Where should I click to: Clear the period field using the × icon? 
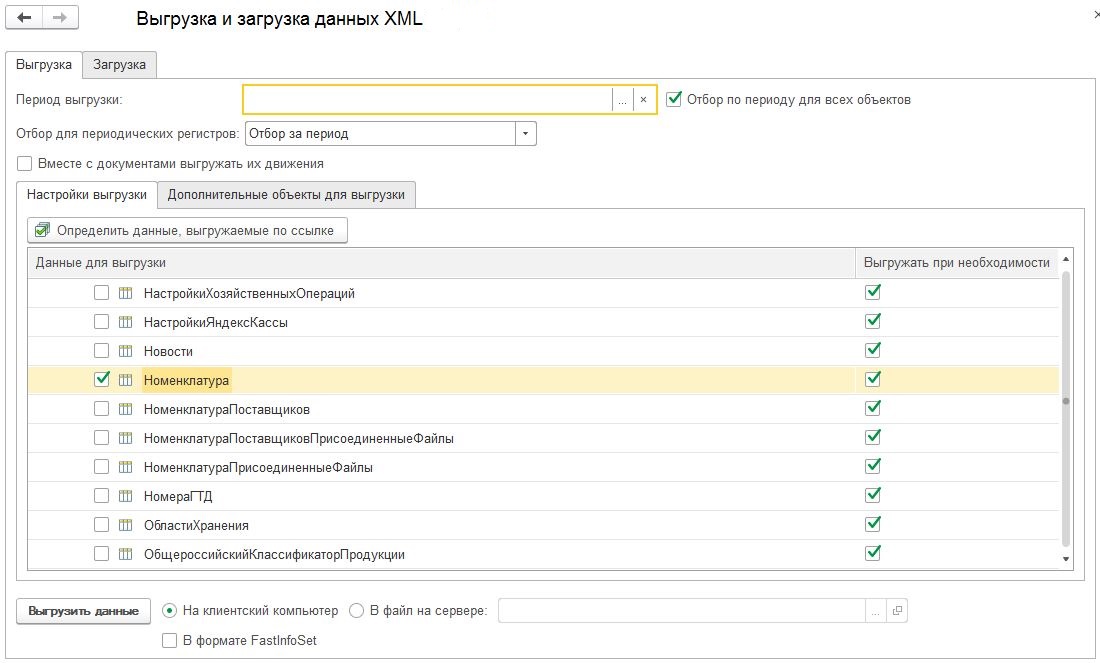(x=642, y=99)
